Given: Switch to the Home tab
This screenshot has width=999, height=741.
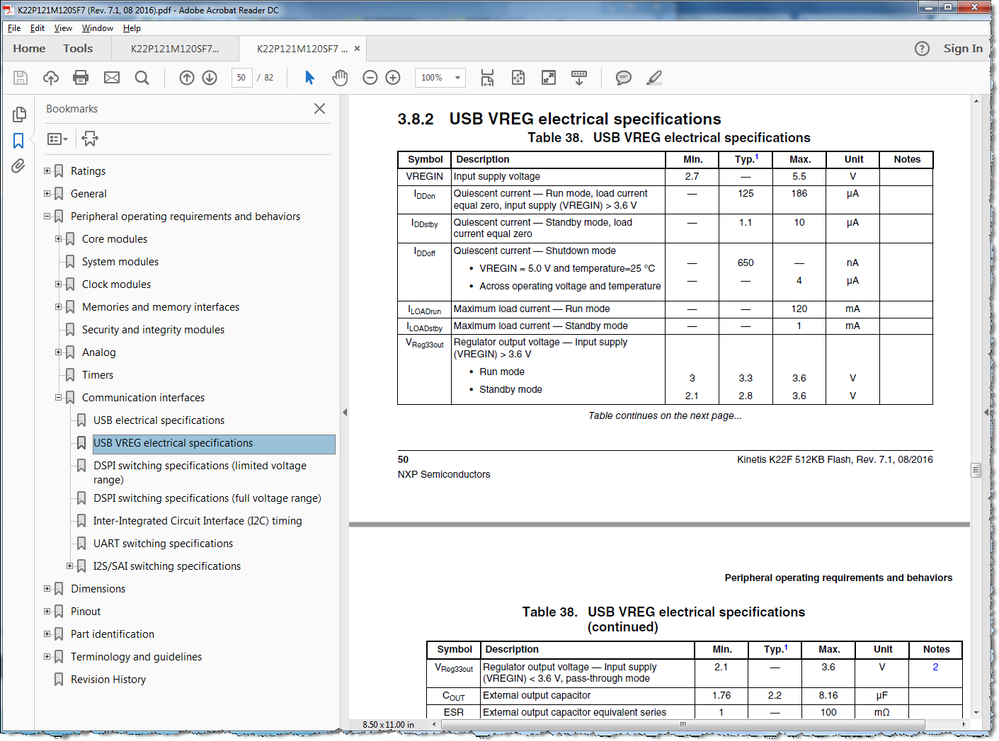Looking at the screenshot, I should (x=29, y=48).
